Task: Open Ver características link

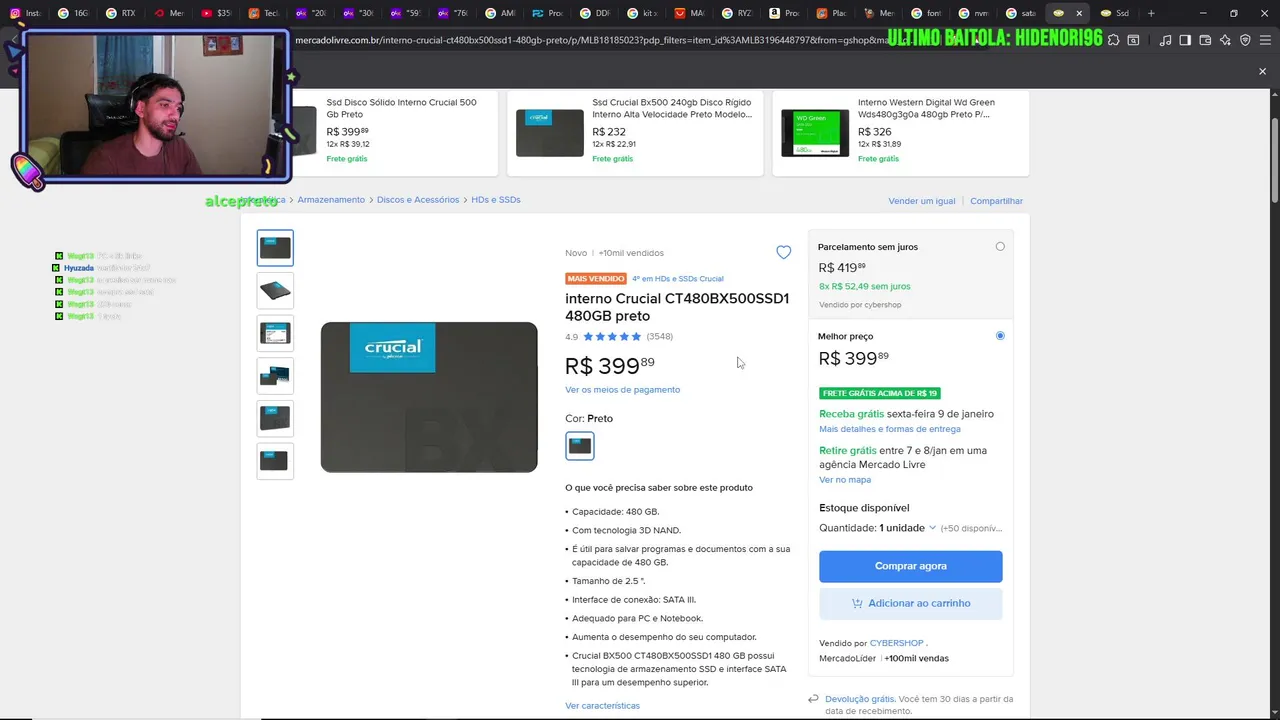Action: point(602,706)
